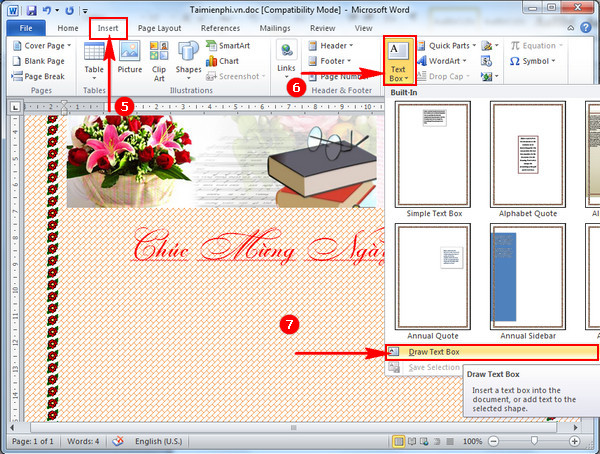The width and height of the screenshot is (600, 454).
Task: Switch to Full Screen Reading view
Action: [x=414, y=441]
